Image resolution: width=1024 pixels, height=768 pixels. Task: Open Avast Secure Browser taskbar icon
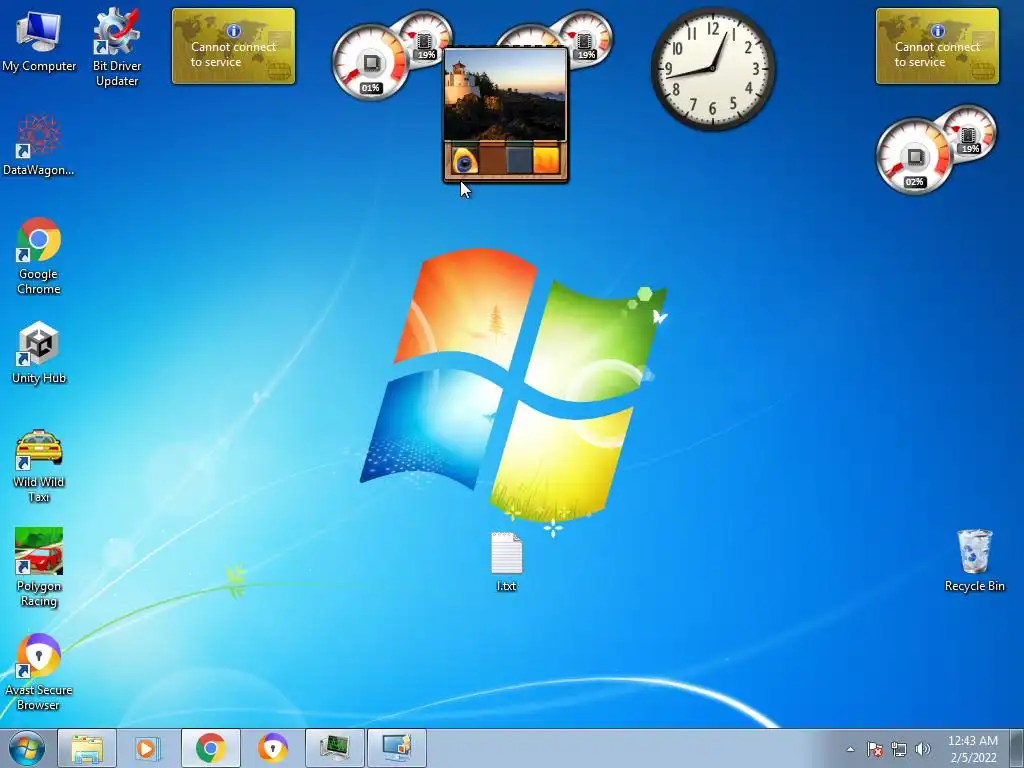[x=272, y=748]
